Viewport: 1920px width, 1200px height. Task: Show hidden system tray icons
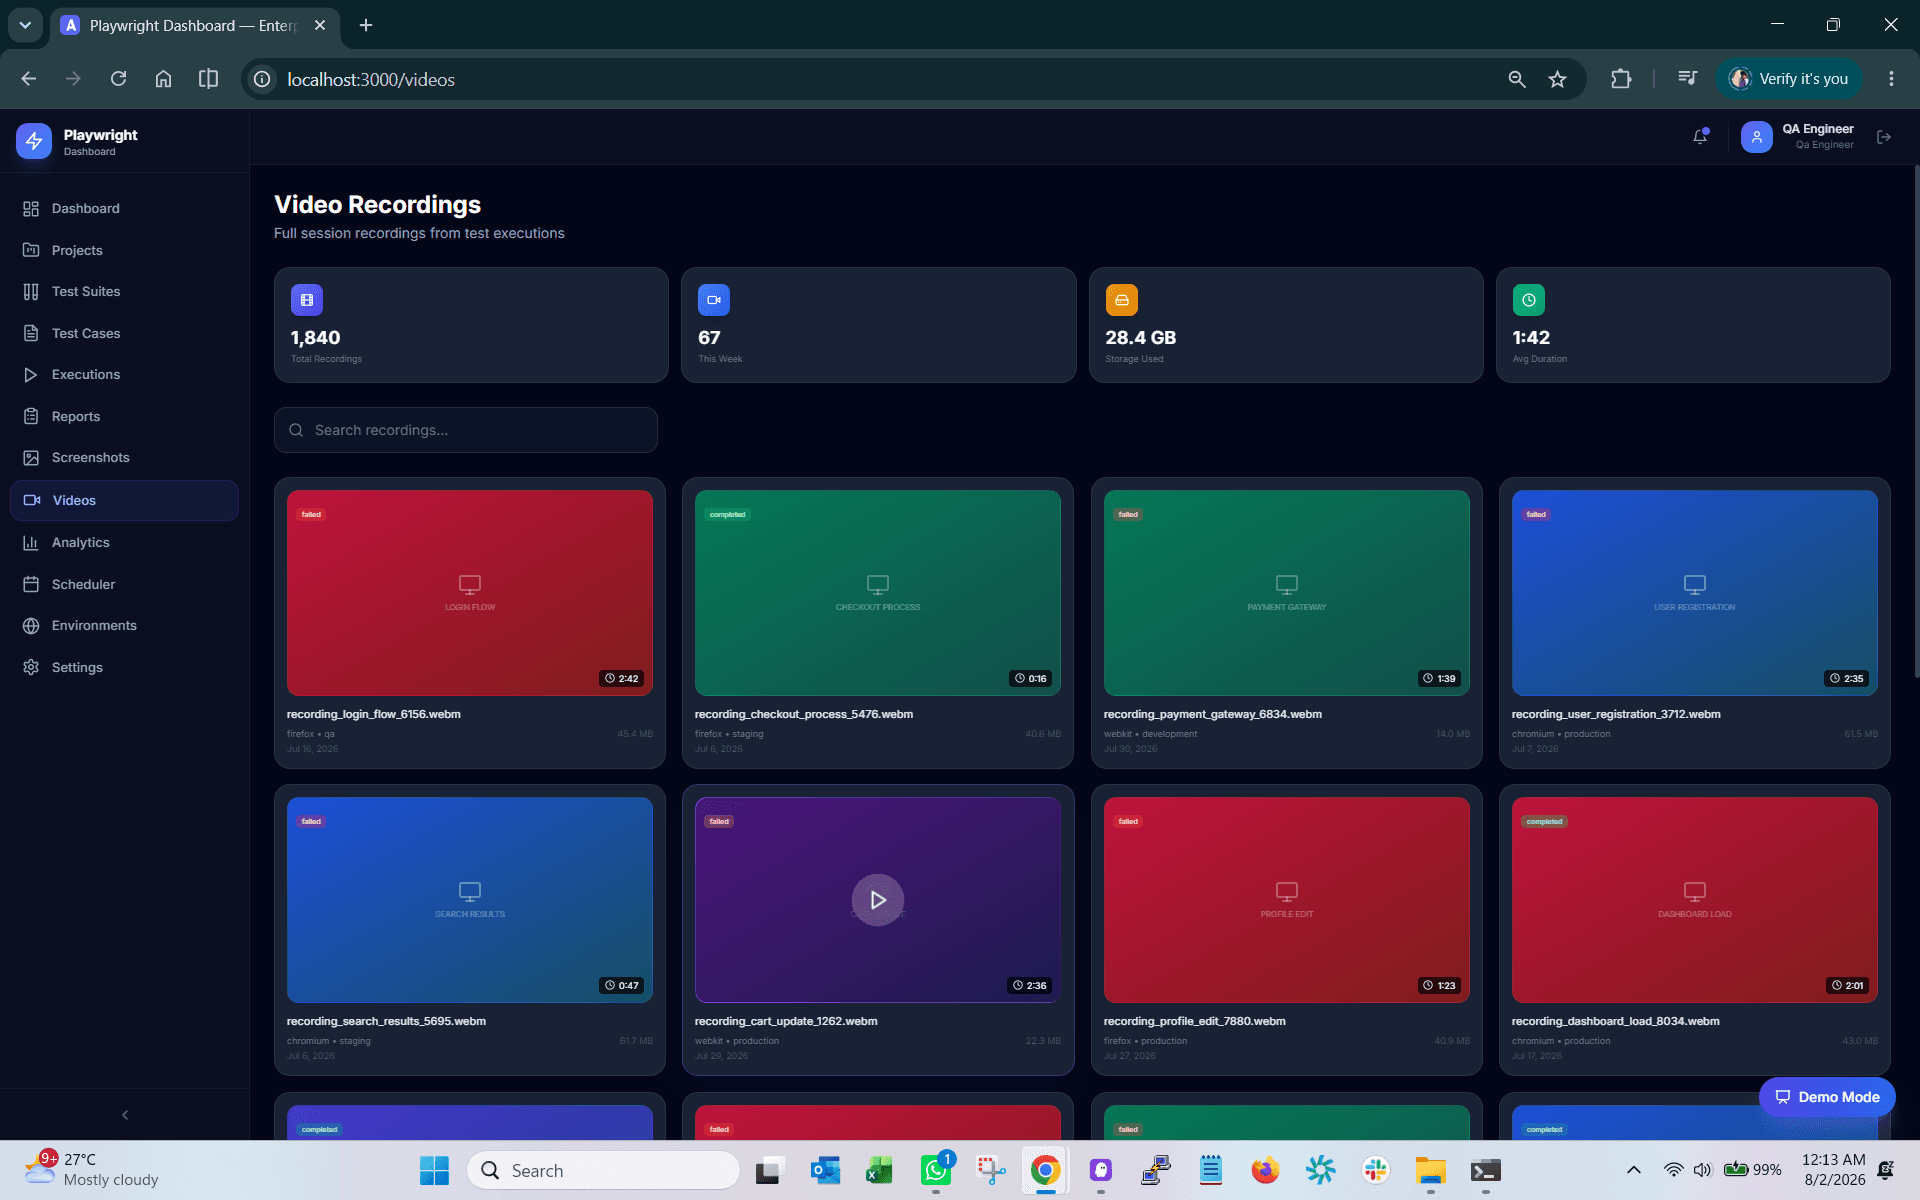point(1634,1170)
